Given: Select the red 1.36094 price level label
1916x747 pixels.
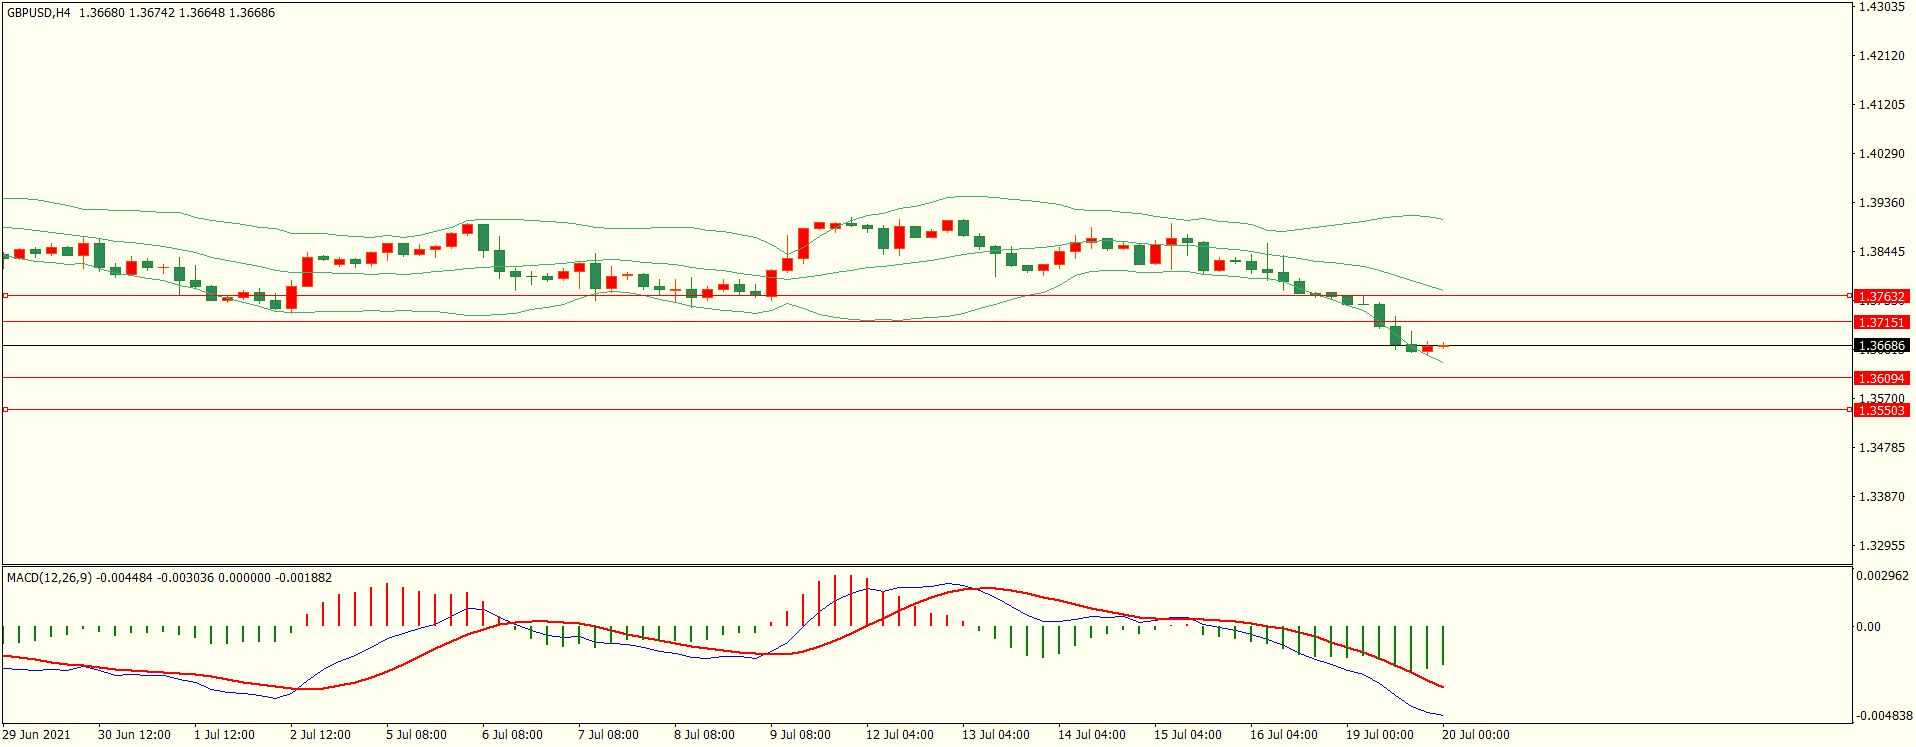Looking at the screenshot, I should [x=1881, y=379].
